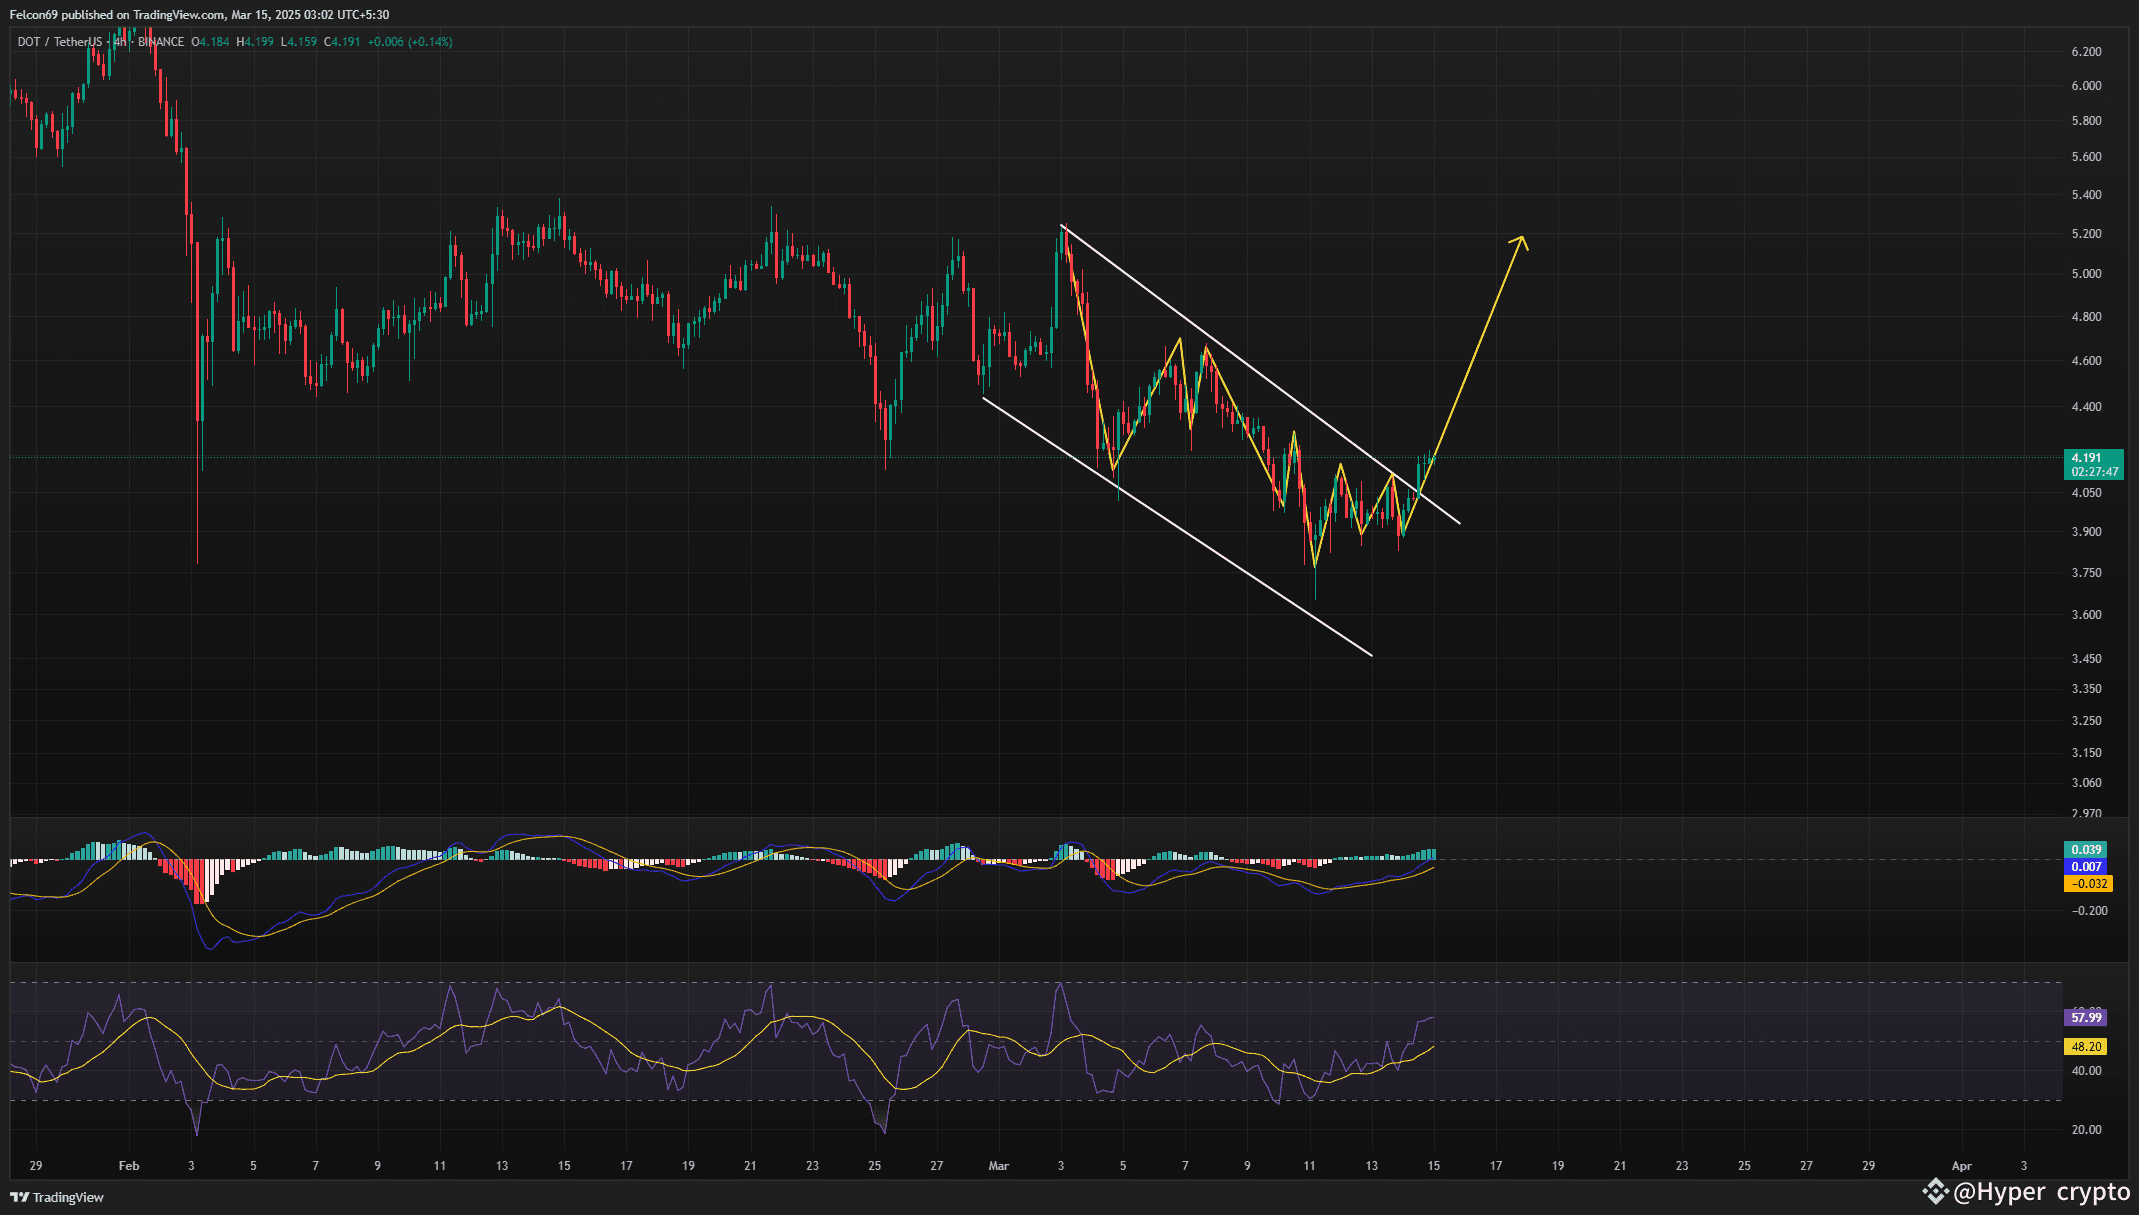Click the @Hyper crypto watermark text
This screenshot has width=2139, height=1215.
2041,1192
